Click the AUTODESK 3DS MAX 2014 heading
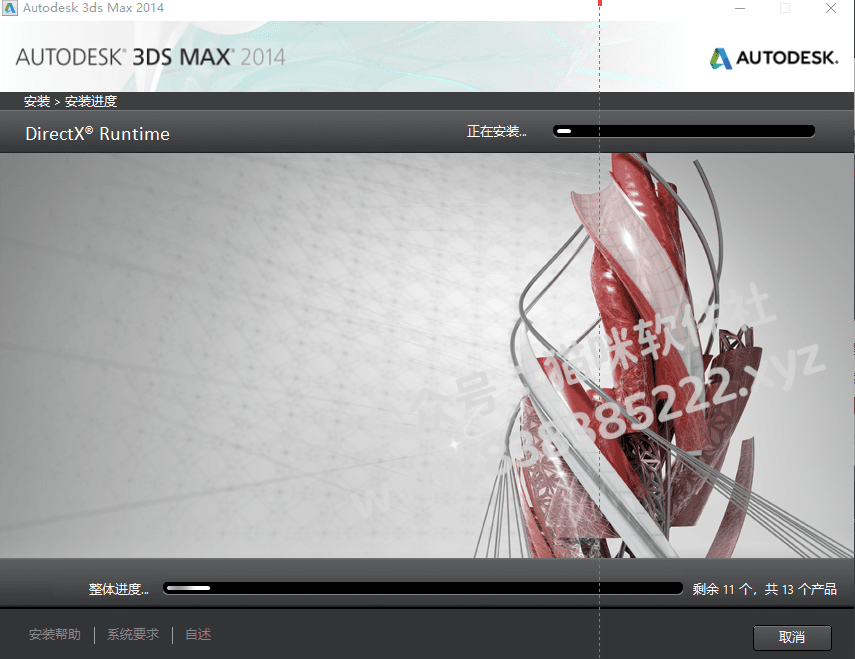Viewport: 855px width, 659px height. coord(150,57)
